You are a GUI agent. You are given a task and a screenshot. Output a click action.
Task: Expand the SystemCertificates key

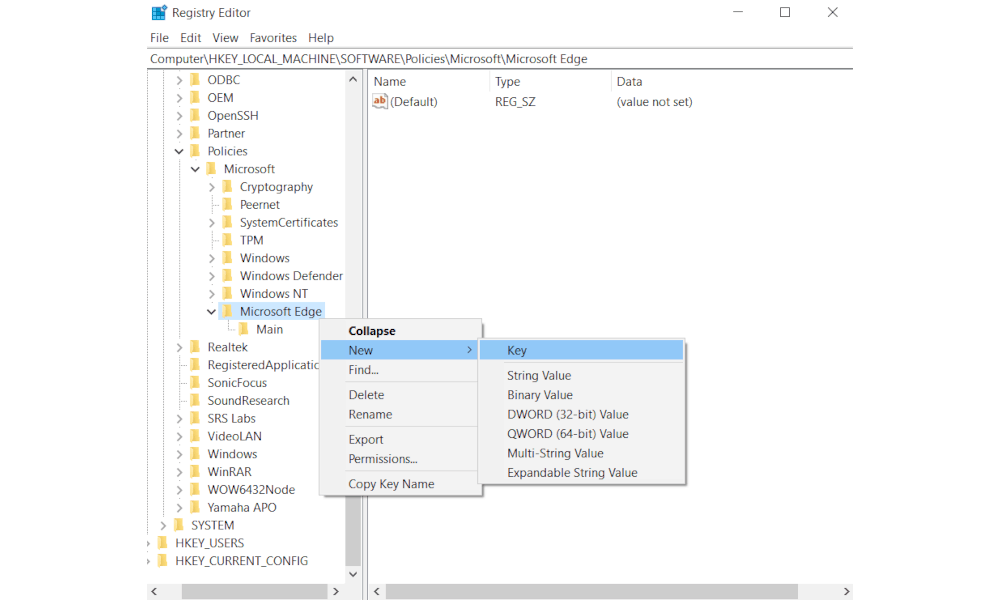point(212,223)
